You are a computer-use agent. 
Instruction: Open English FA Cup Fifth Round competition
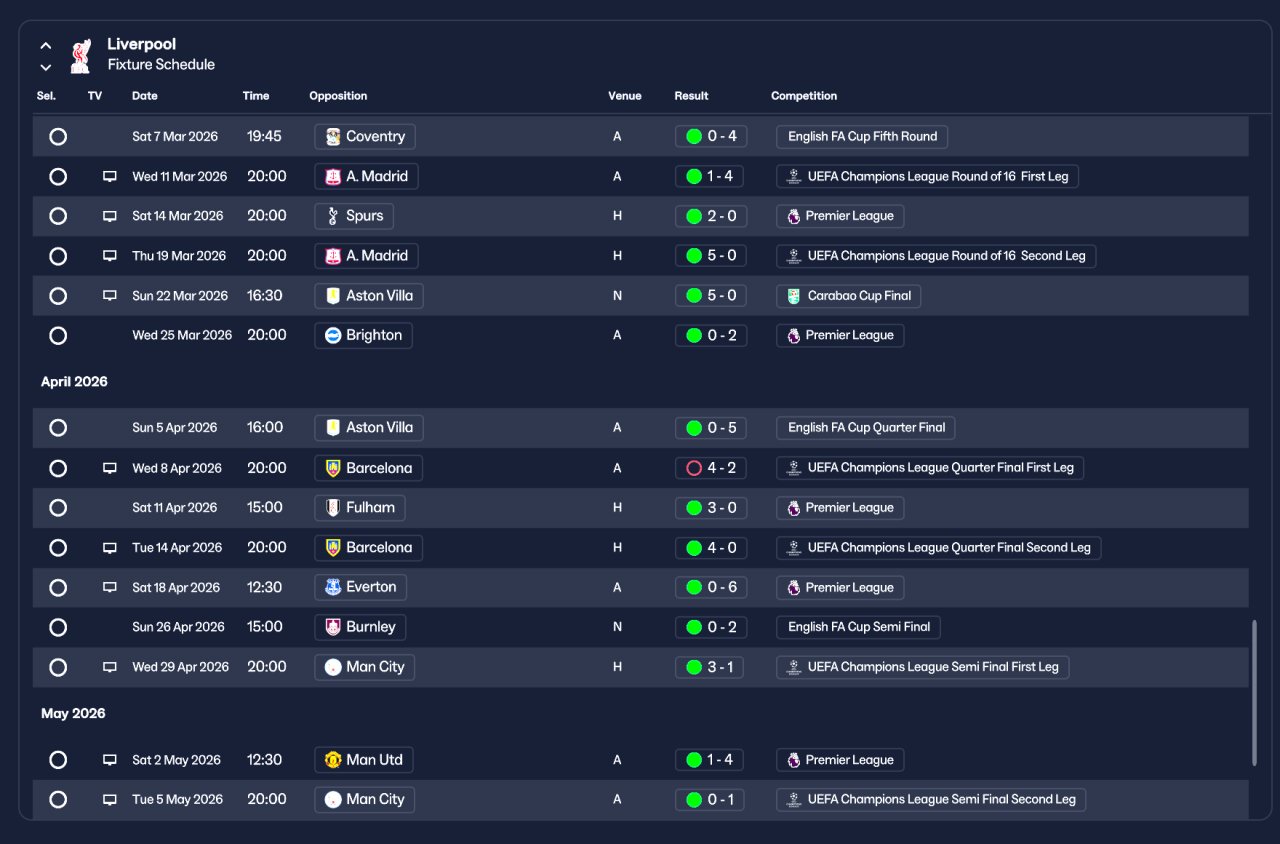tap(862, 136)
